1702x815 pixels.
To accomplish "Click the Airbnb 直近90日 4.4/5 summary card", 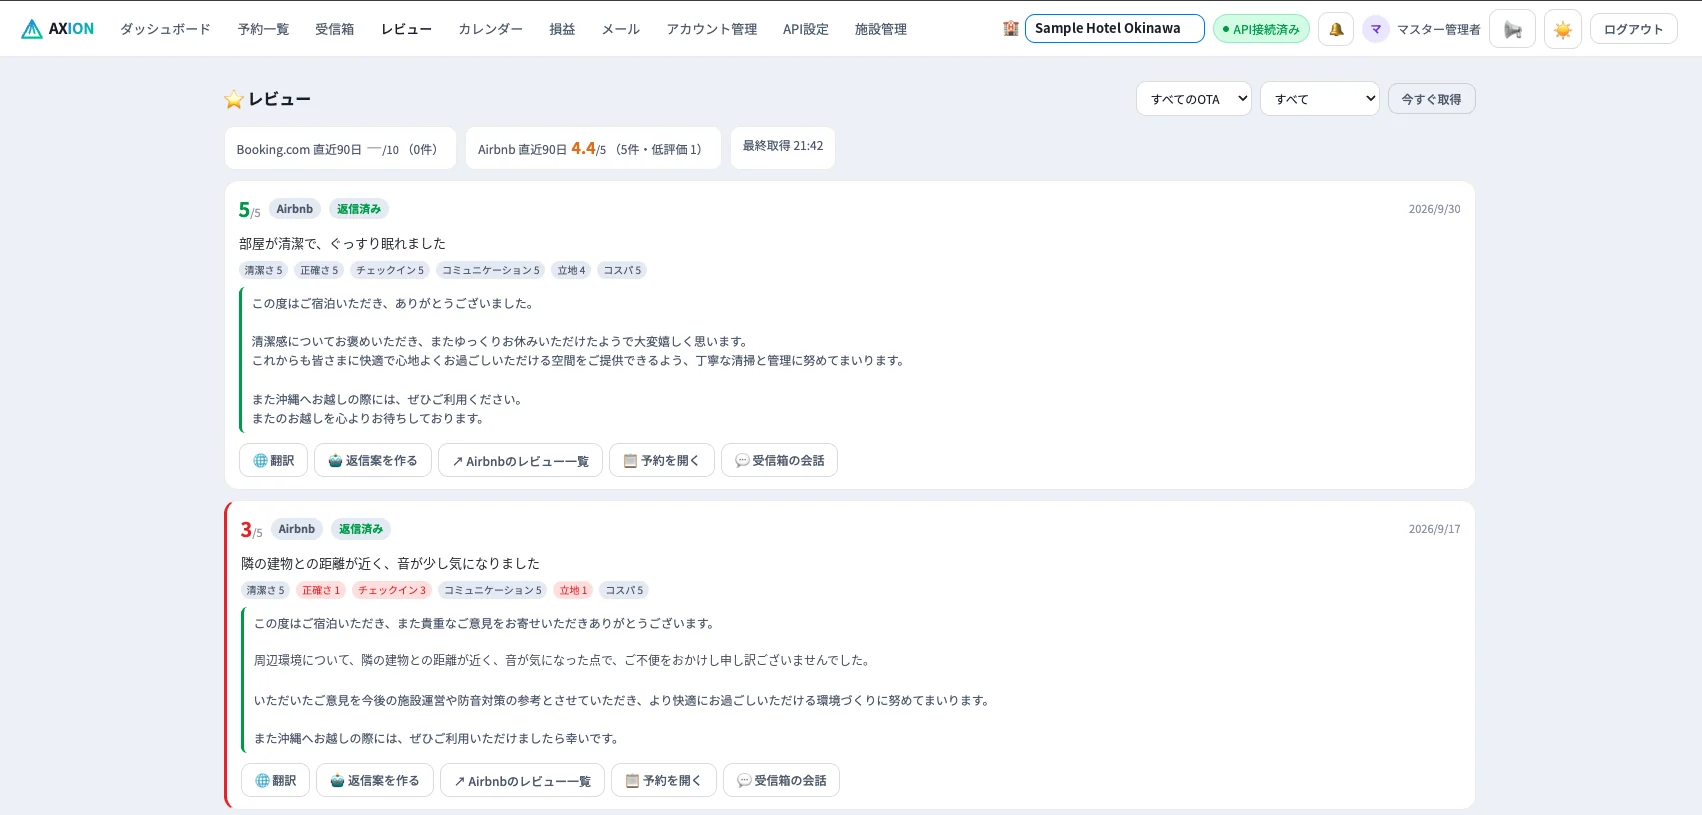I will 593,148.
